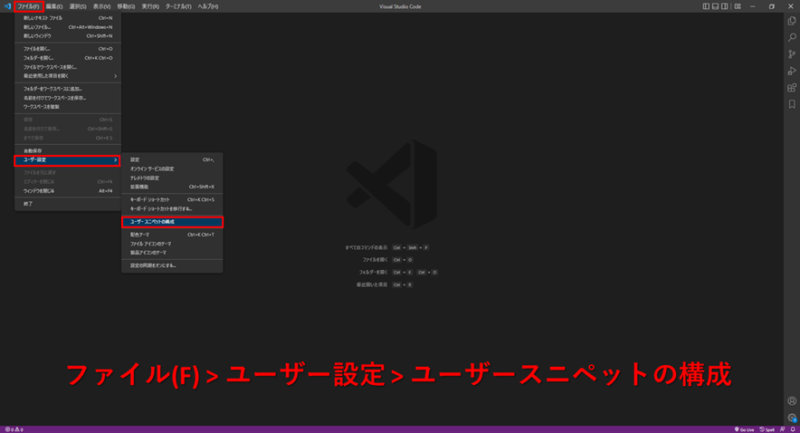Click the errors and warnings status indicator
The width and height of the screenshot is (800, 433).
[x=14, y=429]
